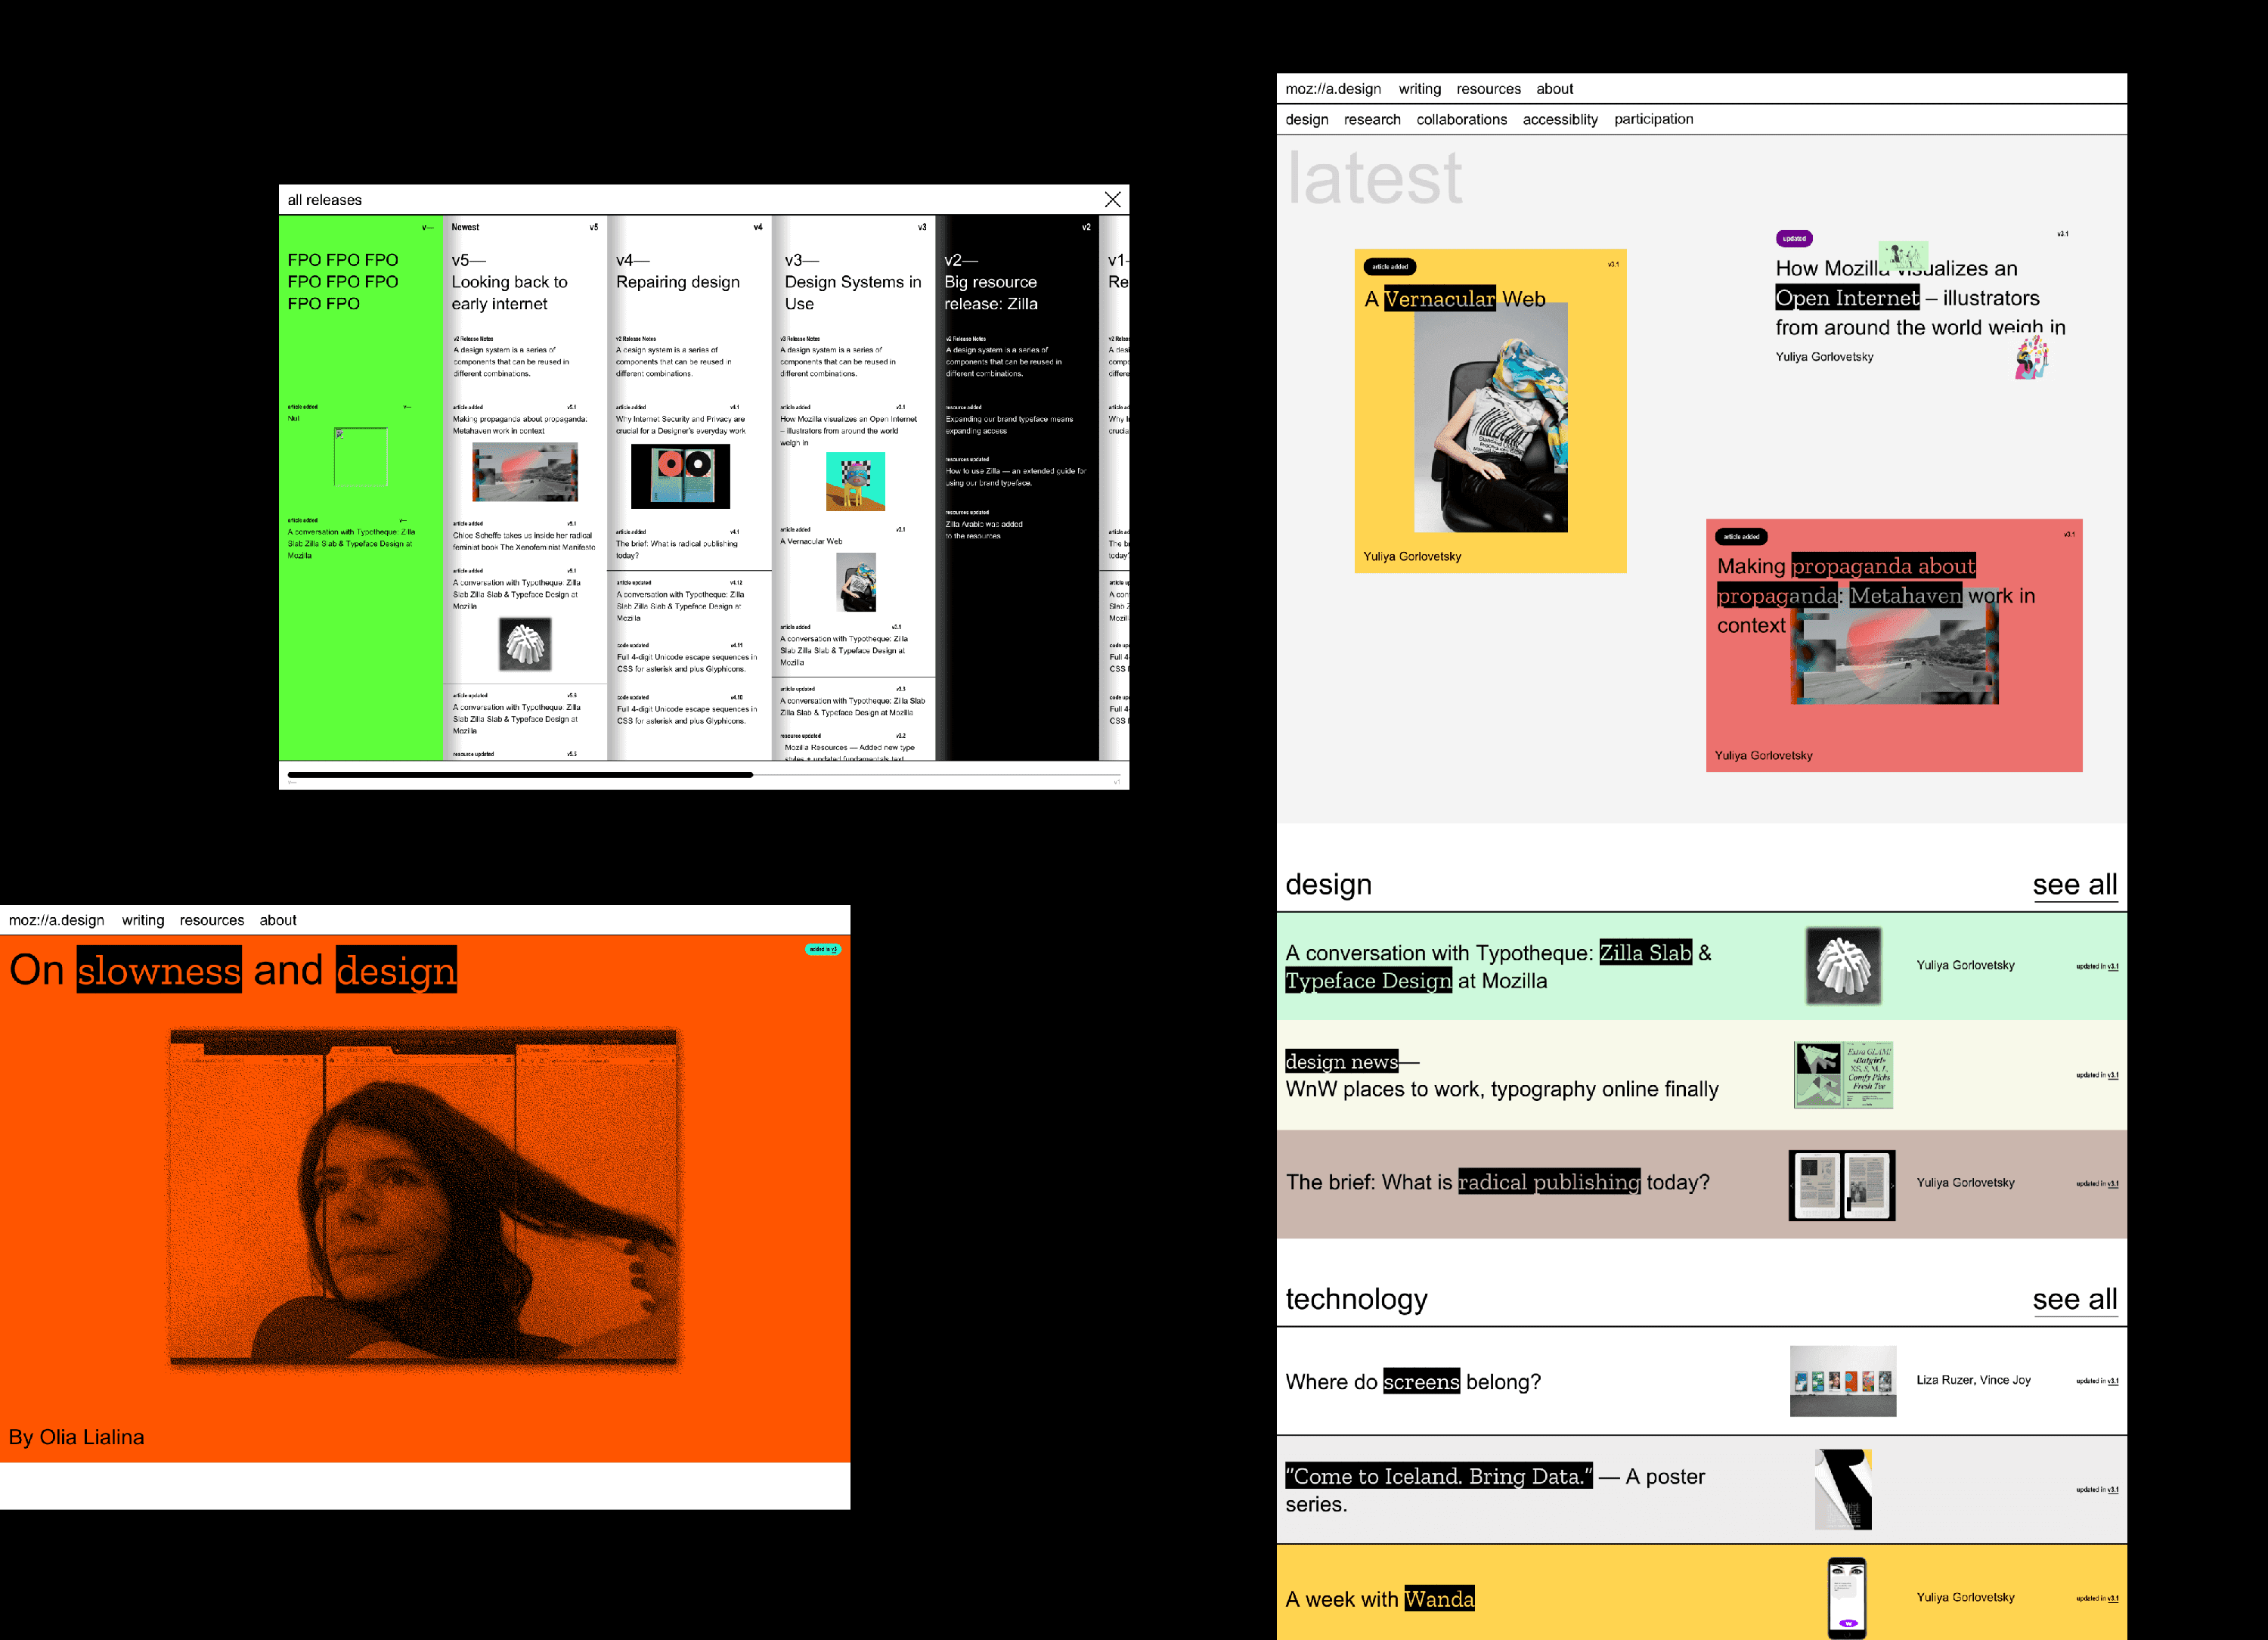Open Expanding our brand typeface entry in v2 column
This screenshot has height=1640, width=2268.
tap(1009, 425)
